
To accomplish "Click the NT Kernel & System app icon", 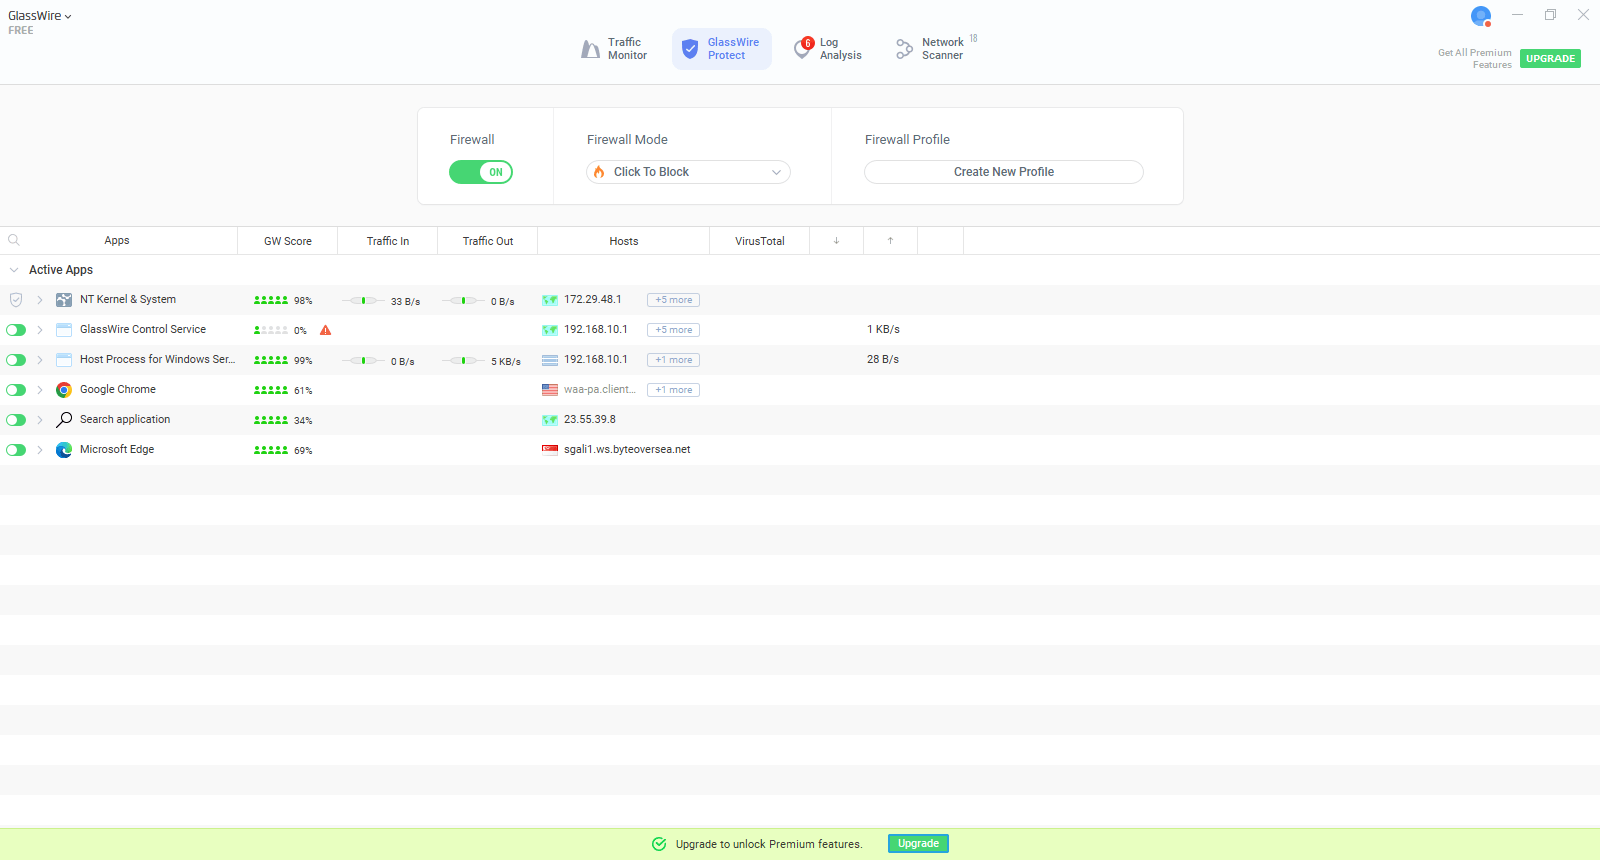I will [x=64, y=300].
